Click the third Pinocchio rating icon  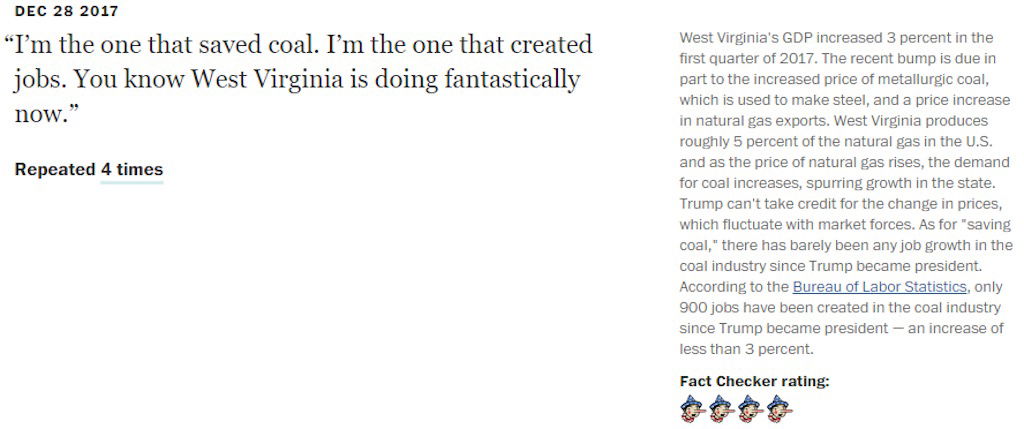pos(750,409)
